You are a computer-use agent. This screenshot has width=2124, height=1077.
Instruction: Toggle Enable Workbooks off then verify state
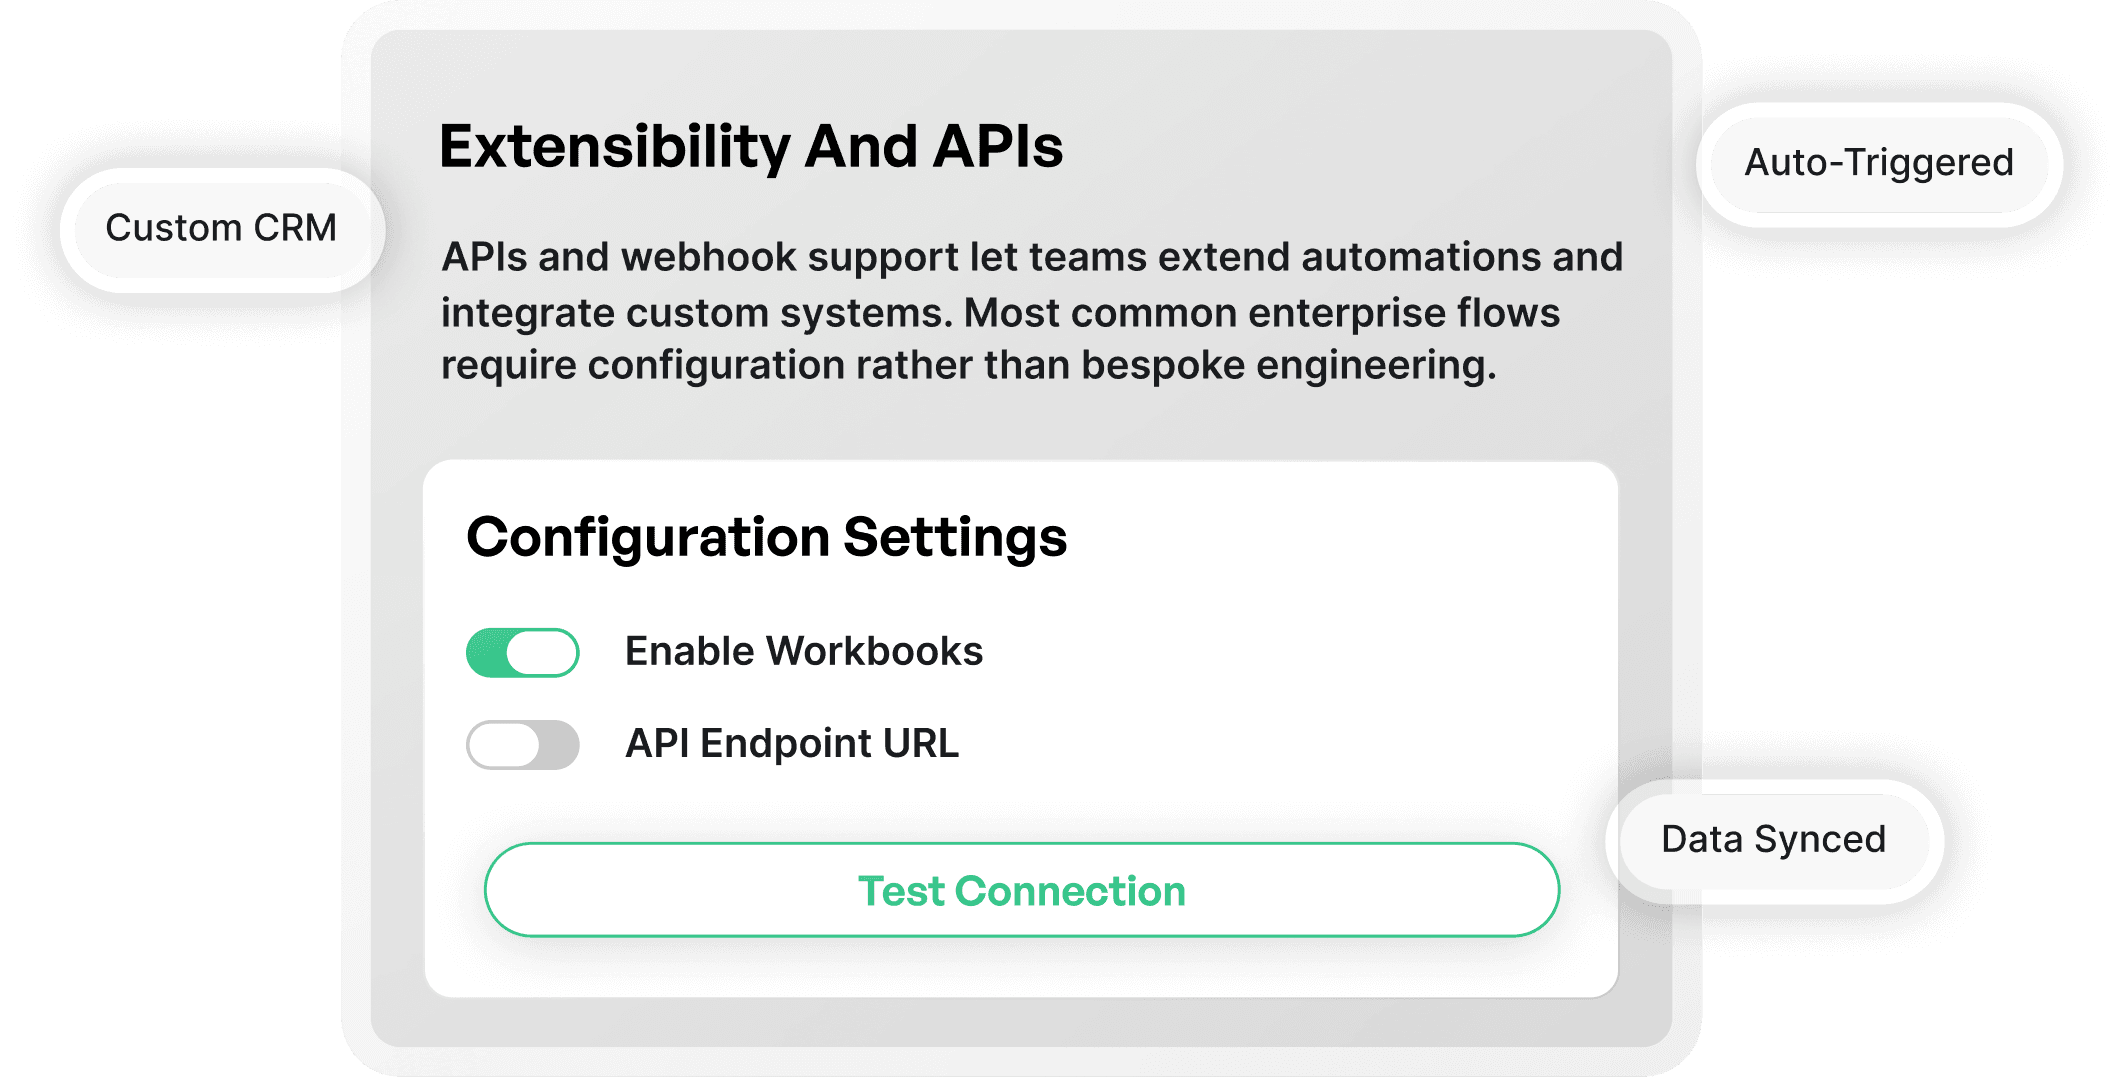pos(522,651)
